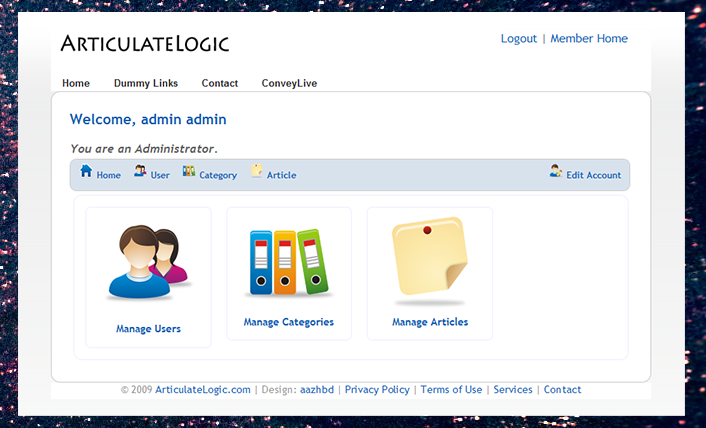706x428 pixels.
Task: Visit the Services footer link
Action: (513, 390)
